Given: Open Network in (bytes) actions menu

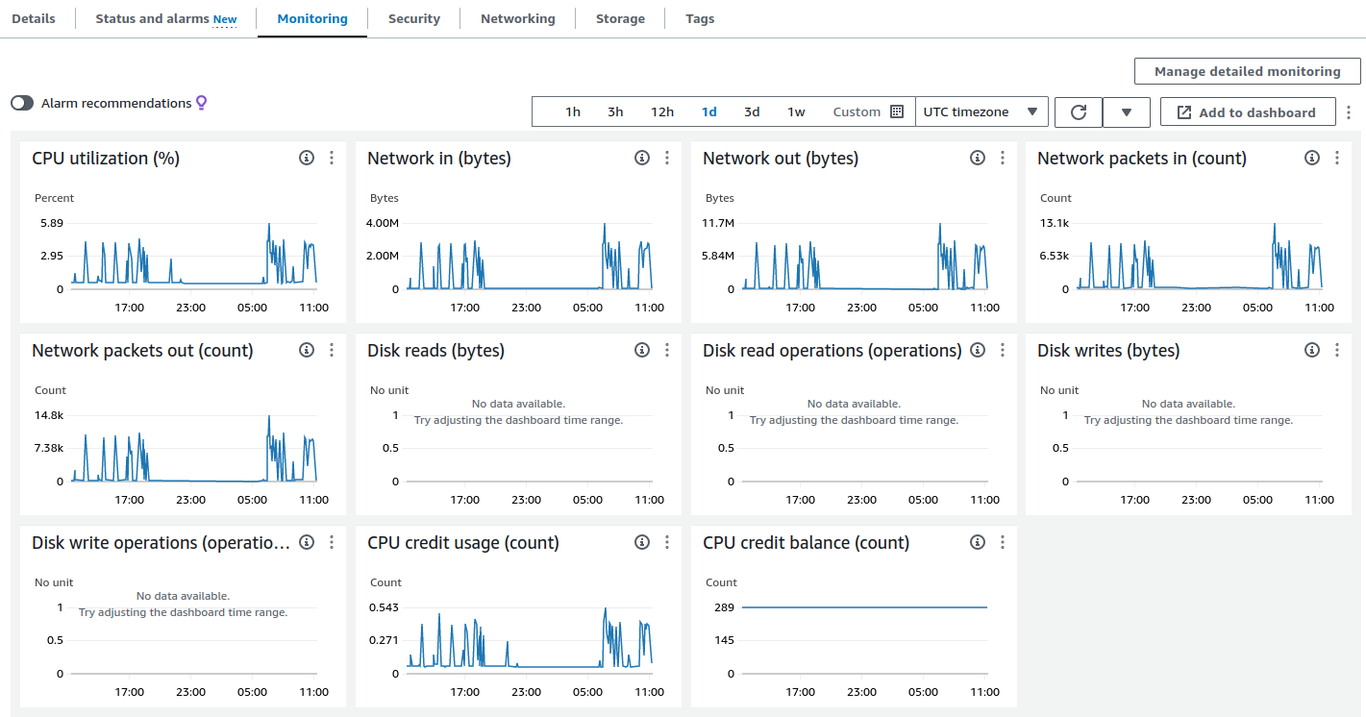Looking at the screenshot, I should (x=667, y=158).
